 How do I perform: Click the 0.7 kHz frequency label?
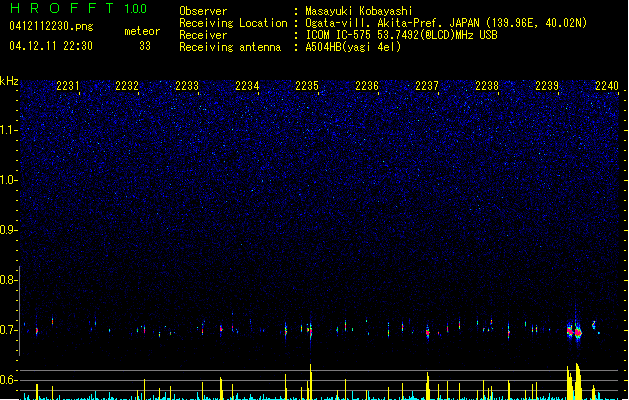[8, 330]
